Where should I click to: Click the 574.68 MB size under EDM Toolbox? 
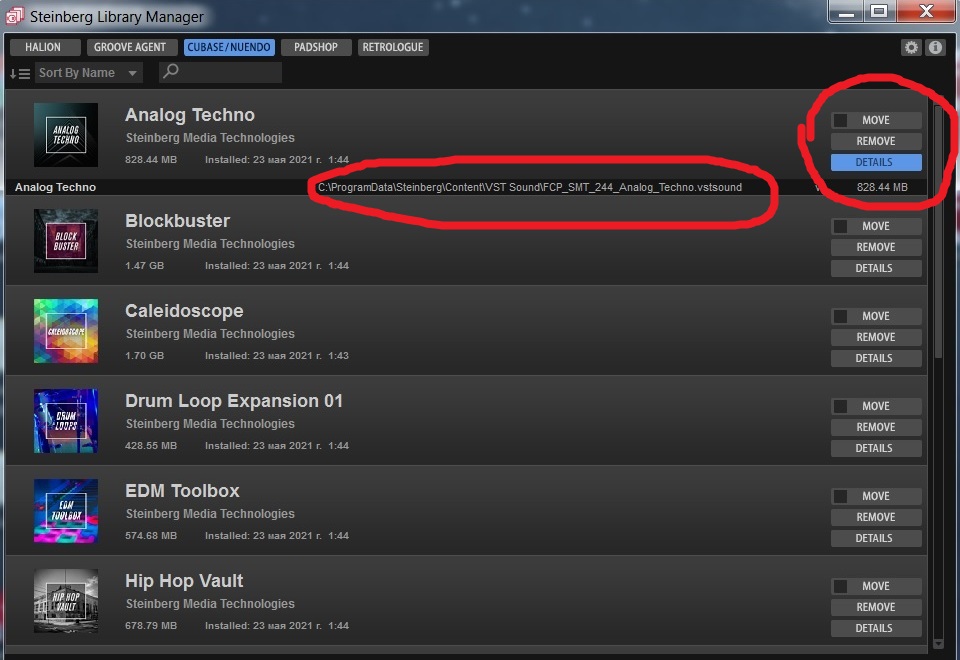151,536
